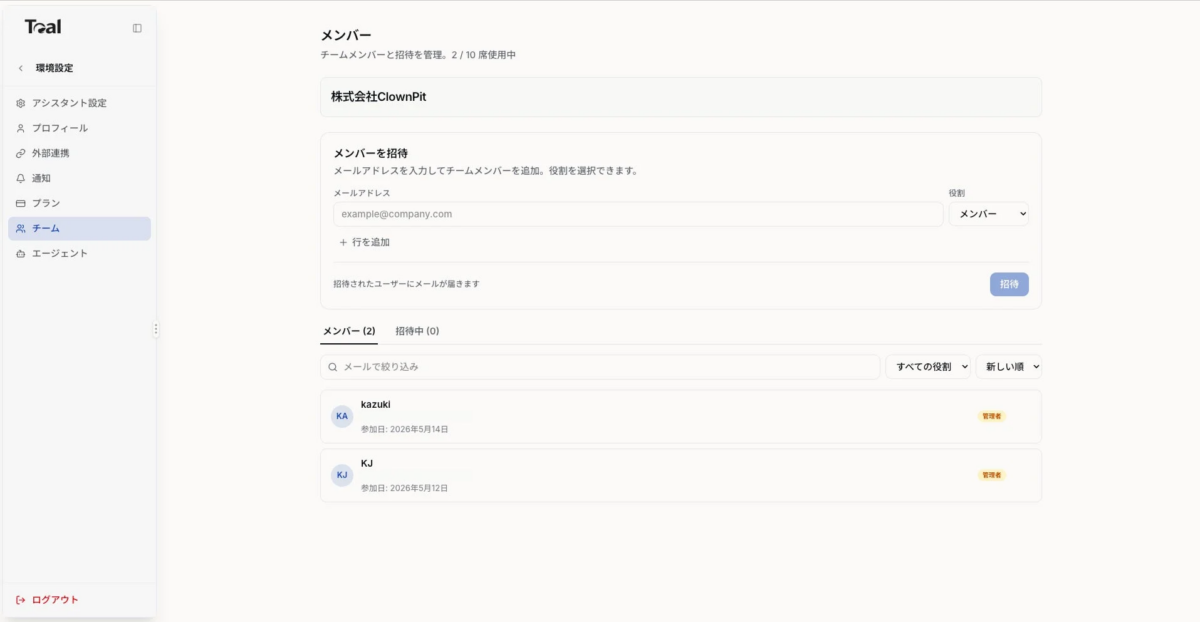Open アシスタント設定 settings page
Screen dimensions: 1200x622
tap(79, 103)
